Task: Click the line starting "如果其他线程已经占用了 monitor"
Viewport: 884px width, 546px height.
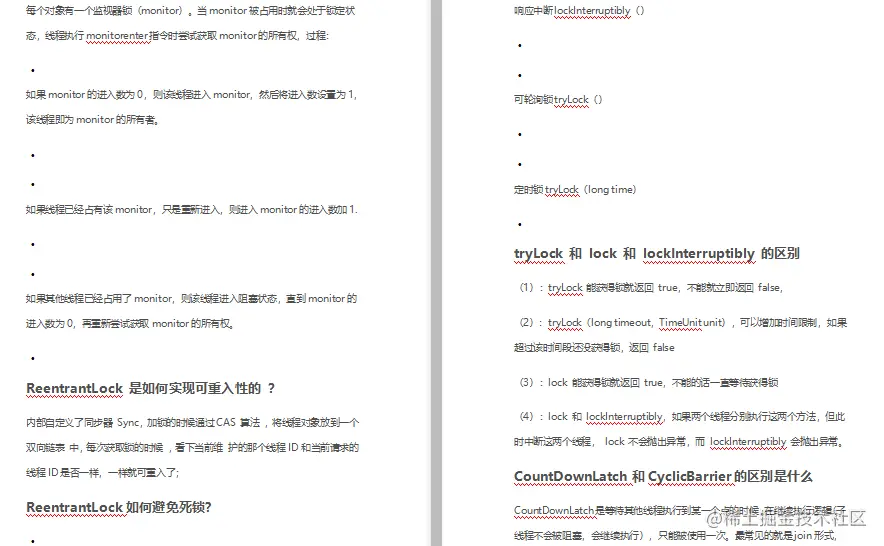Action: tap(191, 298)
